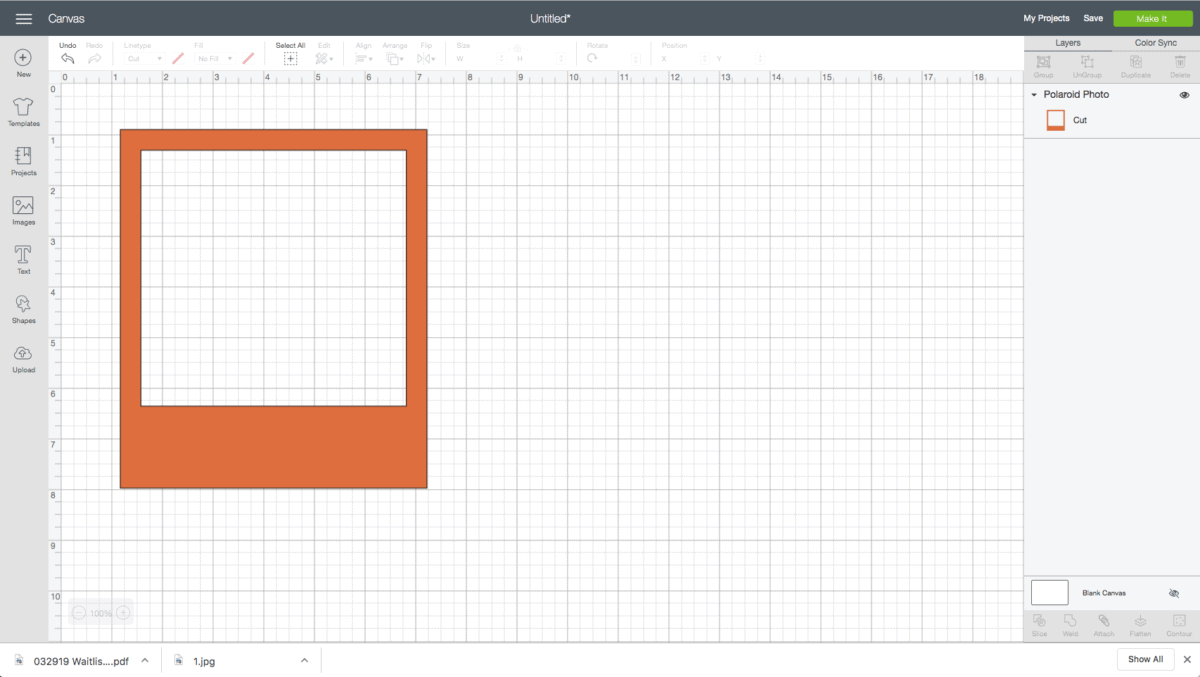1200x677 pixels.
Task: Select the Text tool
Action: click(x=23, y=255)
